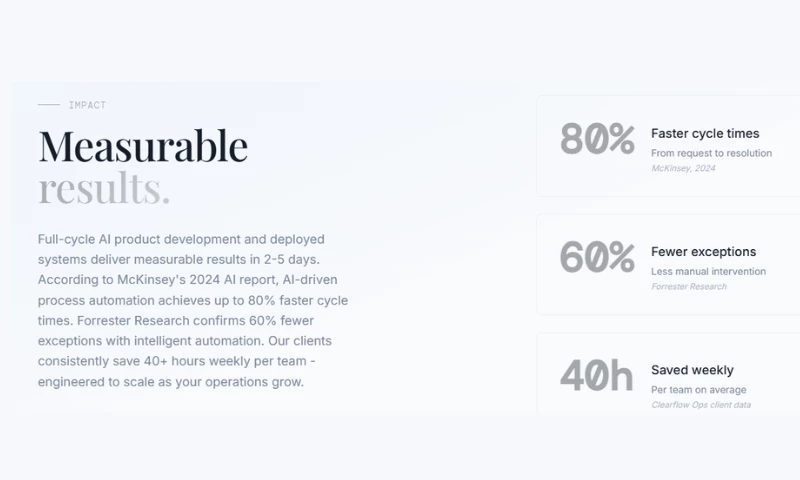
Task: Select the 'Faster cycle times' title
Action: [x=705, y=133]
